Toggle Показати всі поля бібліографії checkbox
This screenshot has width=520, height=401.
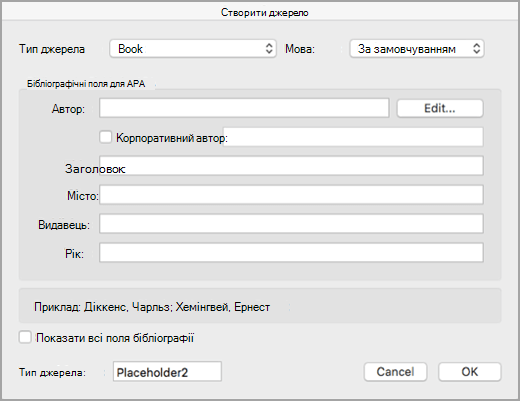(25, 337)
